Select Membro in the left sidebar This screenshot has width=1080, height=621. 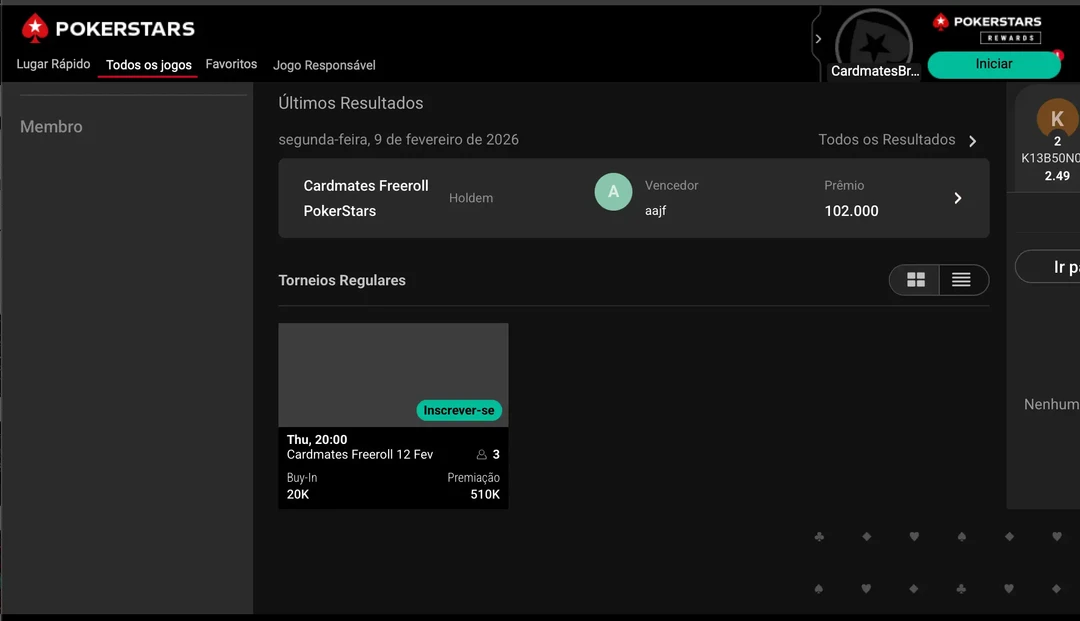pyautogui.click(x=51, y=127)
